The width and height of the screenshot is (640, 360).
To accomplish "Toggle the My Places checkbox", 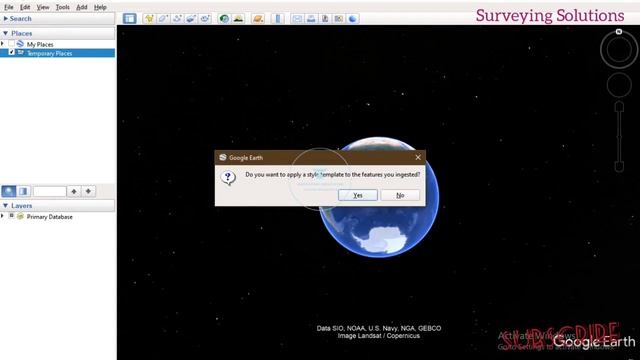I will 11,43.
